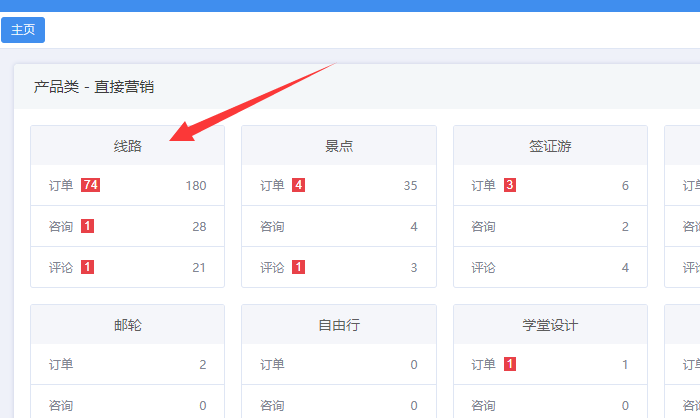Image resolution: width=700 pixels, height=418 pixels.
Task: Open the 邮轮 card header
Action: pos(127,325)
